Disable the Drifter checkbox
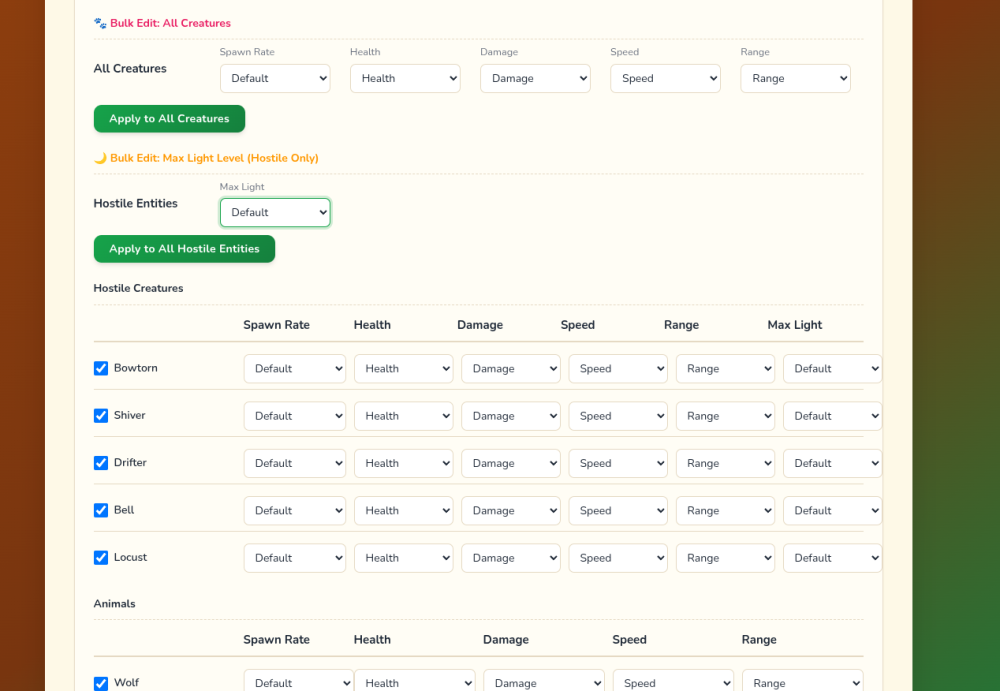1000x691 pixels. [101, 463]
